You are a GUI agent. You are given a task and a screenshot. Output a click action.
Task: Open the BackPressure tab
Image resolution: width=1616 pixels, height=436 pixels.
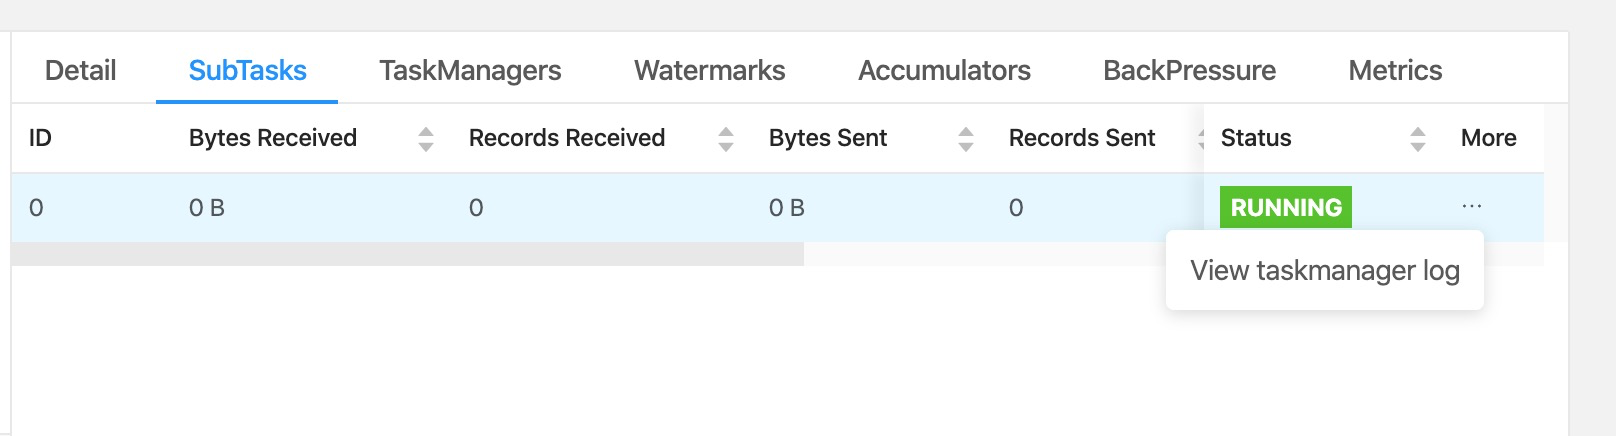[1189, 70]
